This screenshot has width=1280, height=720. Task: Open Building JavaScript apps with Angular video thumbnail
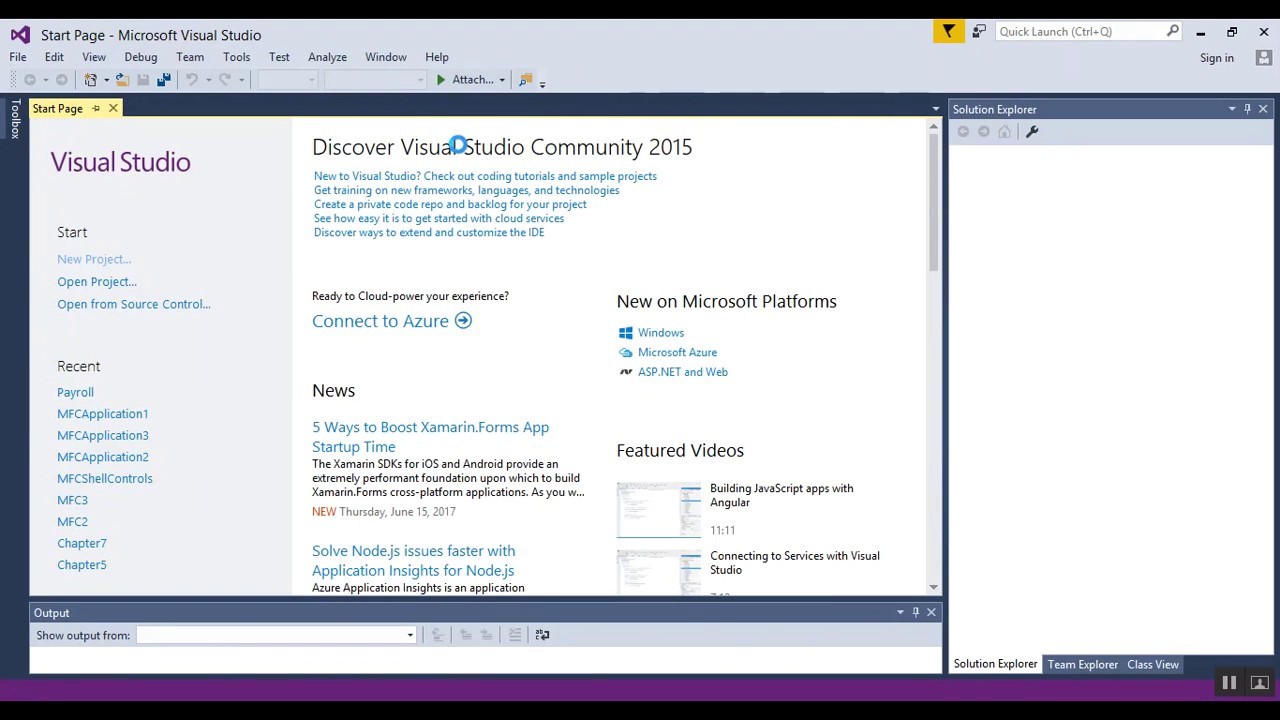[659, 511]
